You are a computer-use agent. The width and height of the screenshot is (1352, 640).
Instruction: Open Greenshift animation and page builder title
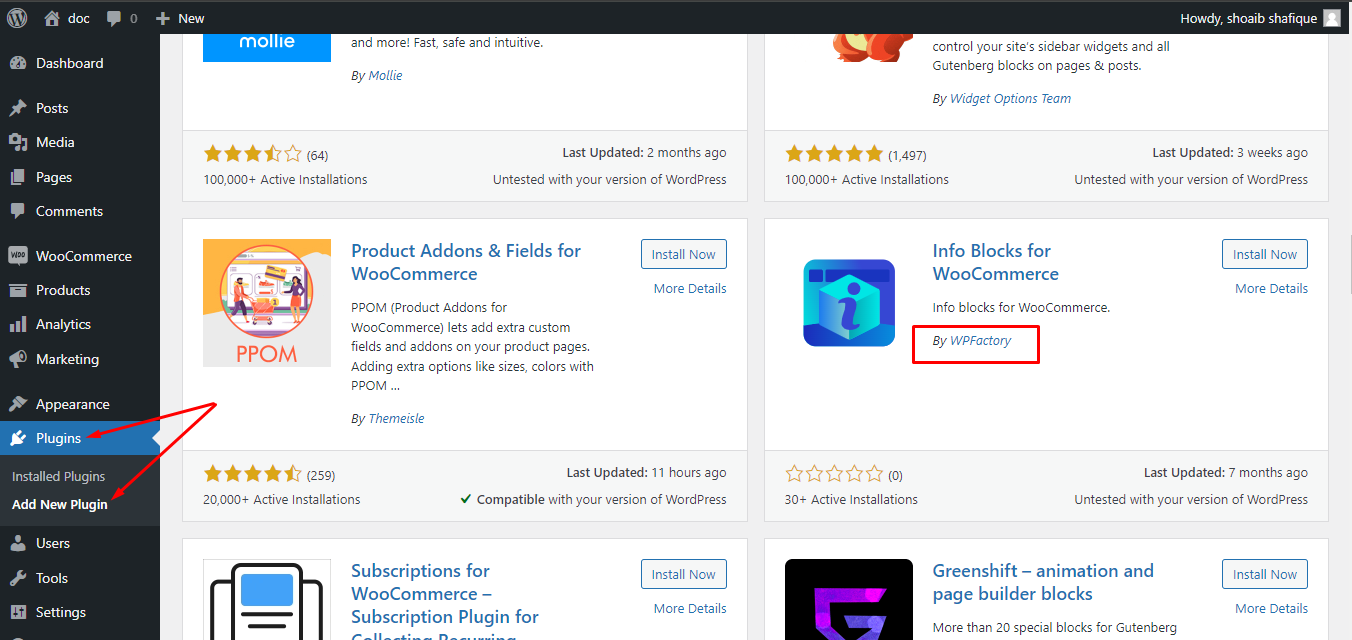[1043, 582]
